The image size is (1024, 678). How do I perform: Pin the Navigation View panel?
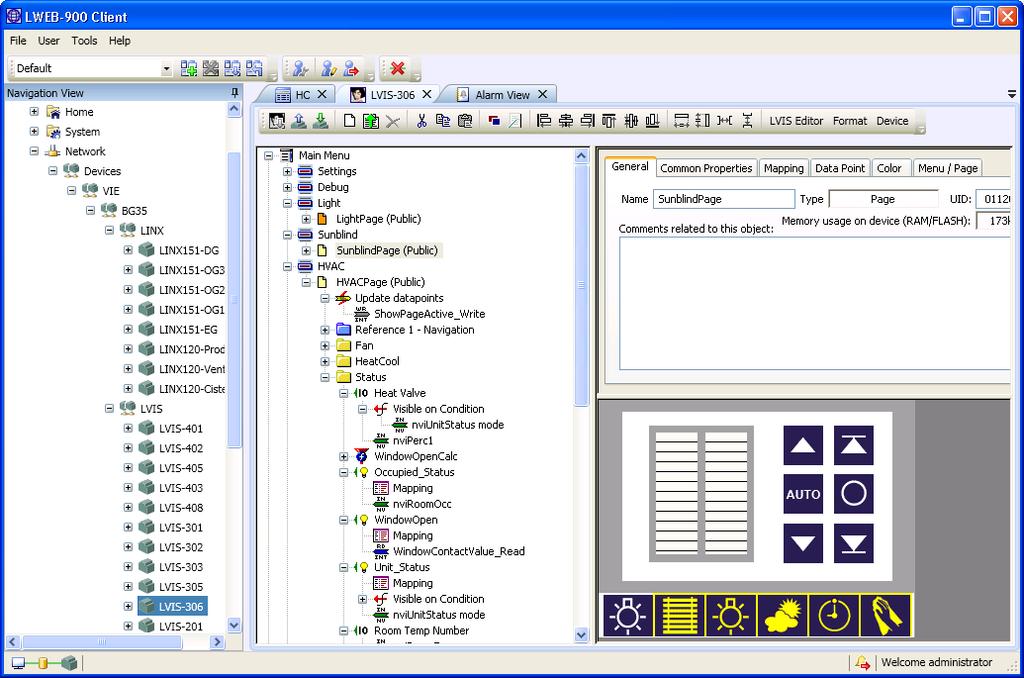coord(234,93)
